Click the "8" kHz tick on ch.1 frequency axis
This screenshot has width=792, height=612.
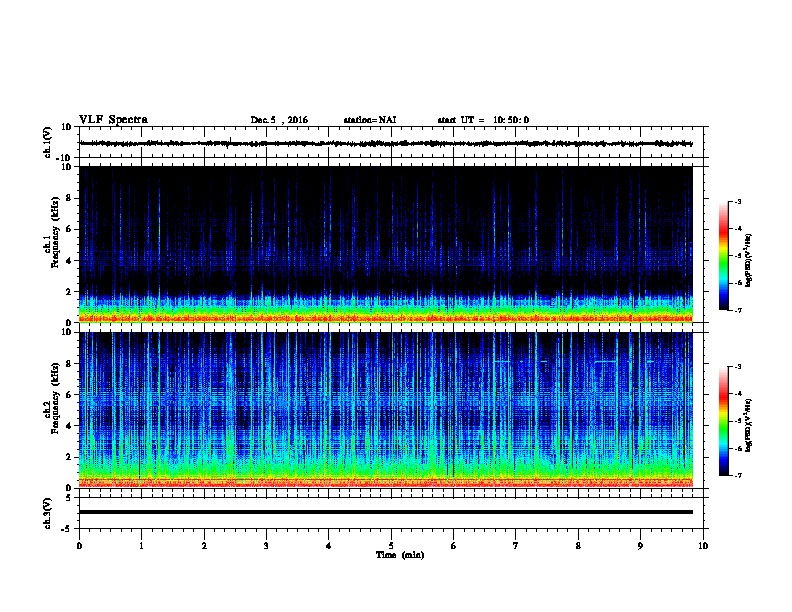70,198
